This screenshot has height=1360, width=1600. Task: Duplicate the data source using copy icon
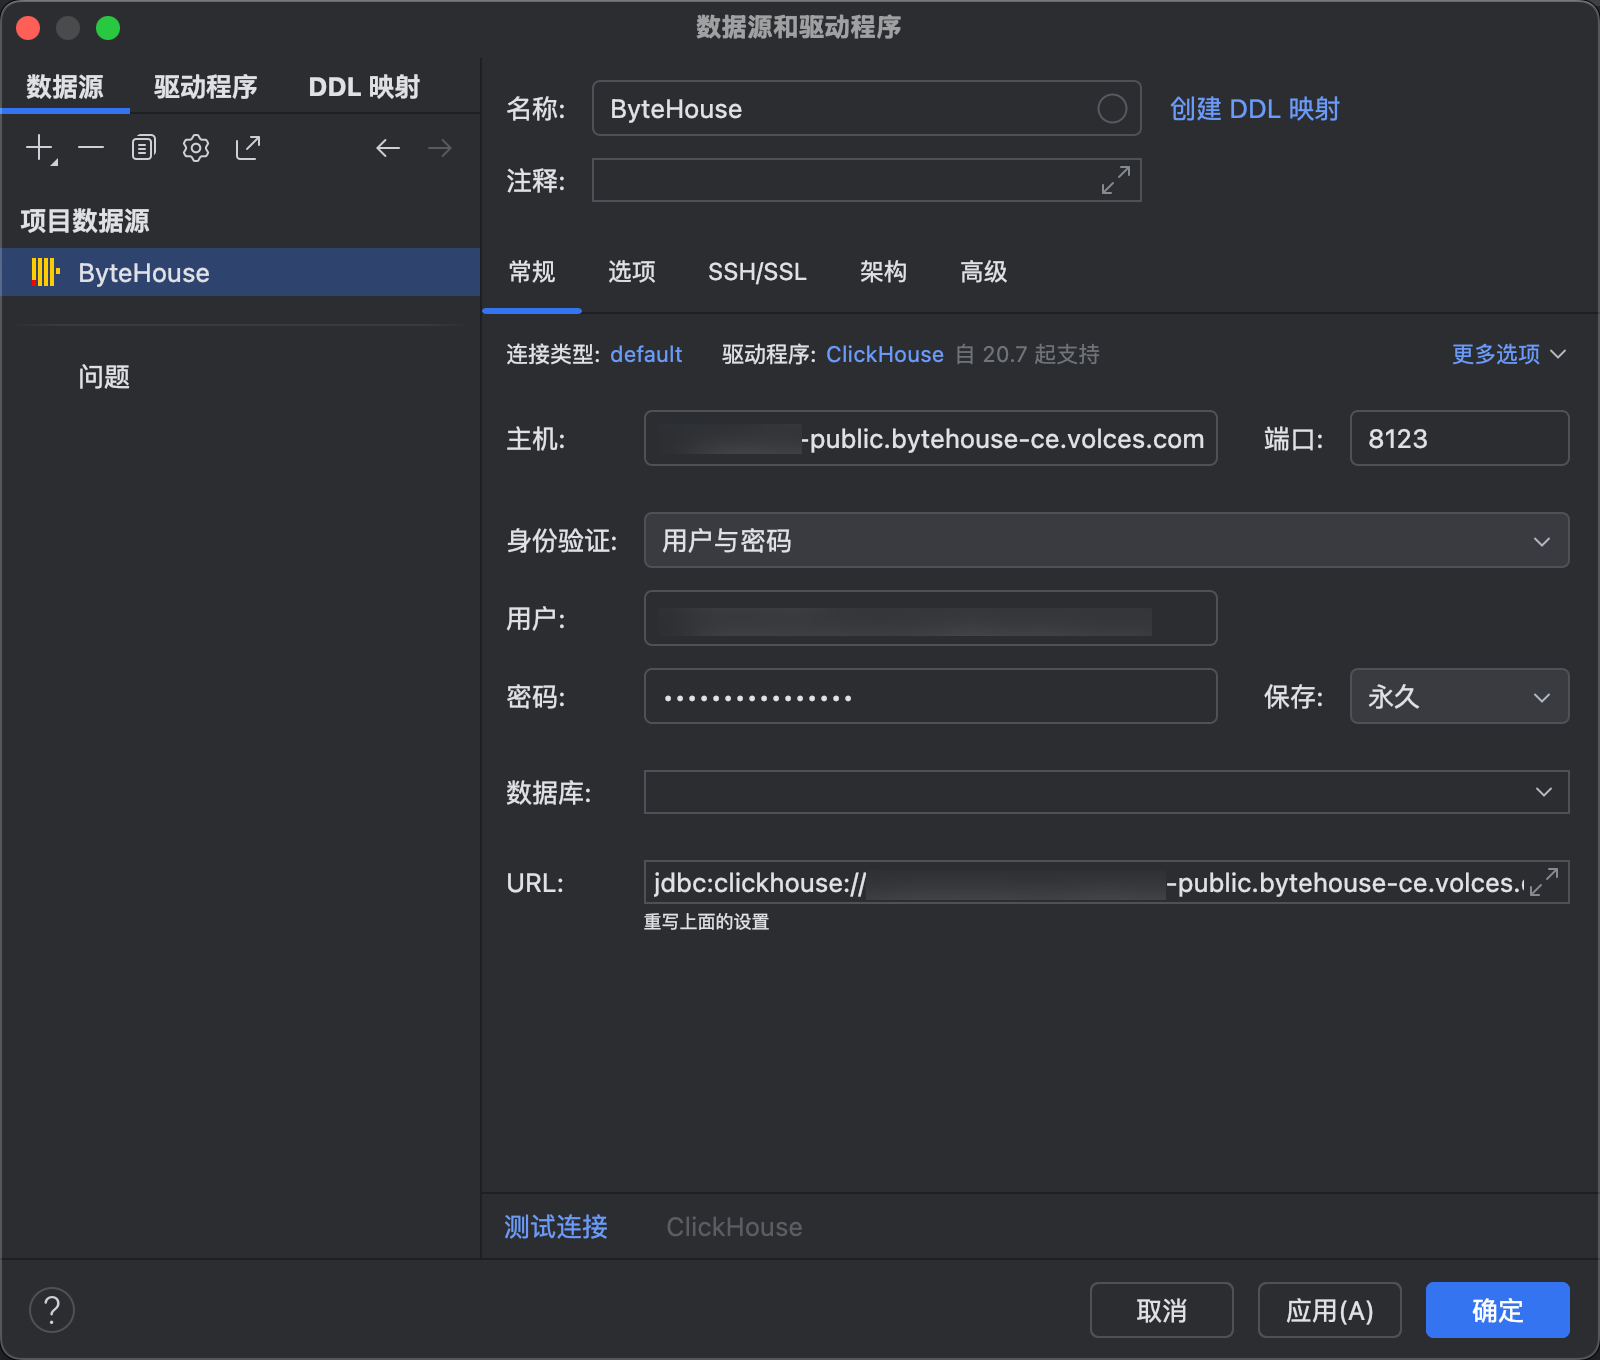pyautogui.click(x=144, y=149)
